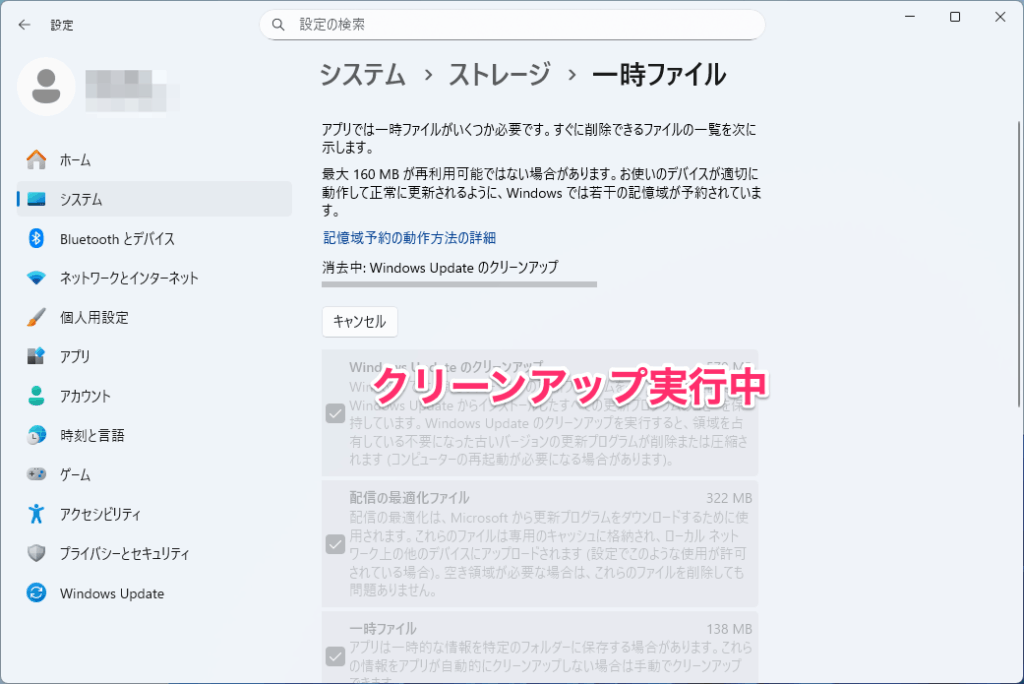Open the user profile avatar

pyautogui.click(x=46, y=87)
